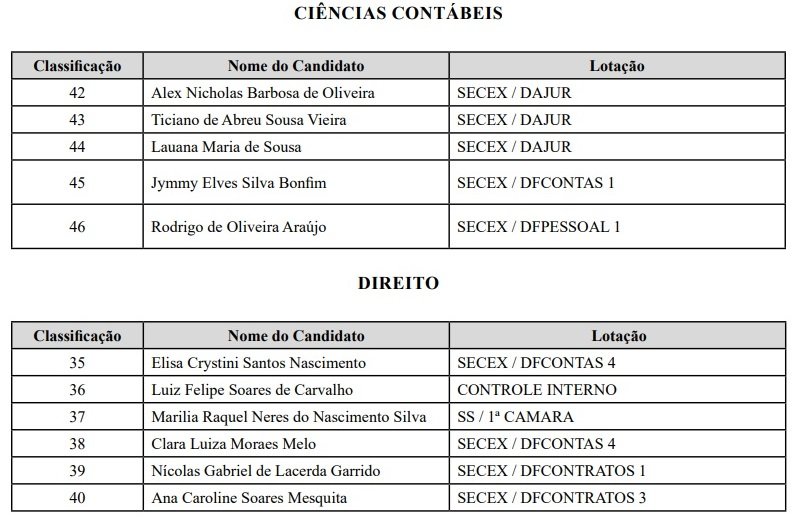Click the CIÊNCIAS CONTÁBEIS heading
This screenshot has width=798, height=522.
coord(398,13)
